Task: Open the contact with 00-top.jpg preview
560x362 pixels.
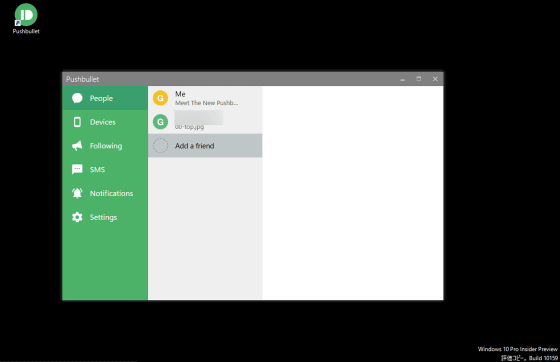Action: 205,122
